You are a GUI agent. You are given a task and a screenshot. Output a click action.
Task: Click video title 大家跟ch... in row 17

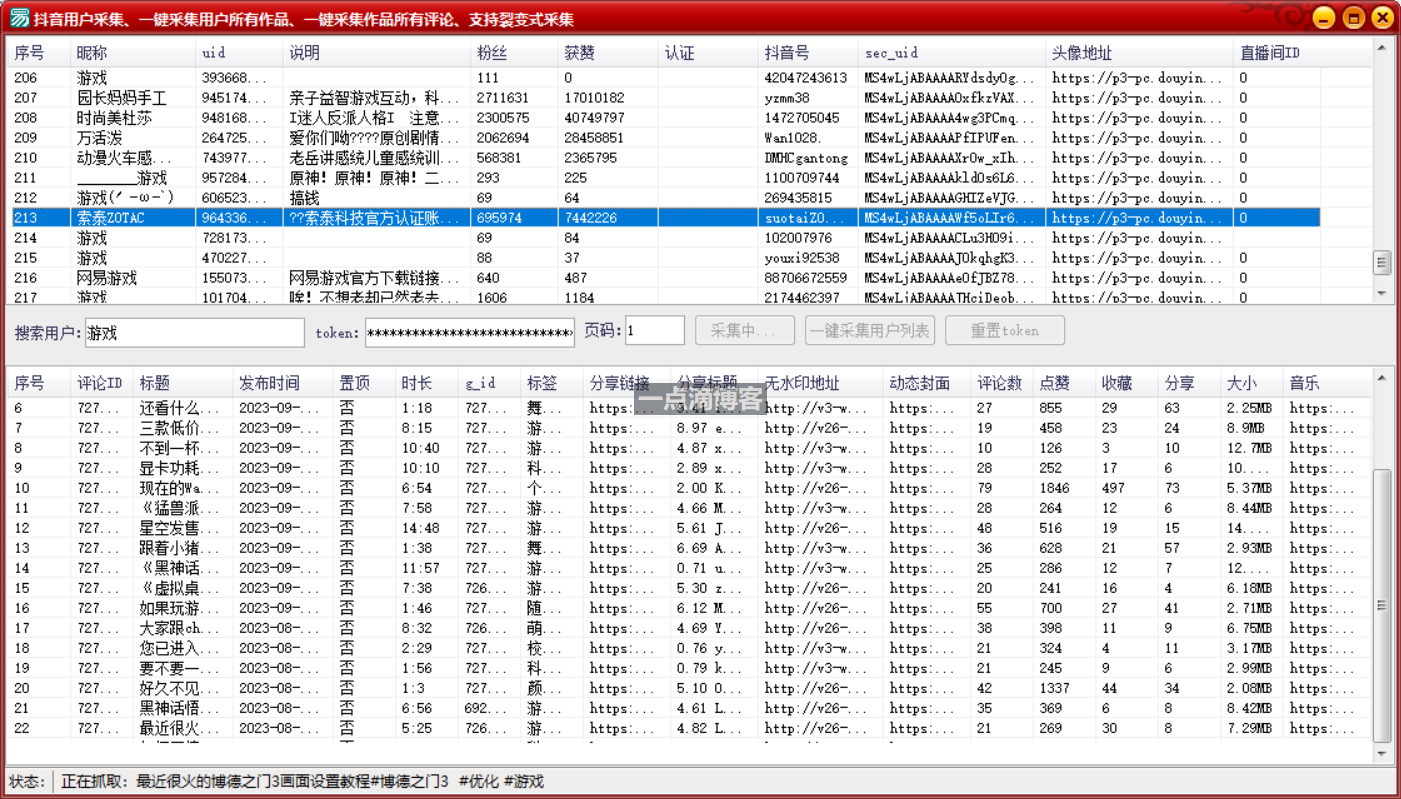(179, 628)
